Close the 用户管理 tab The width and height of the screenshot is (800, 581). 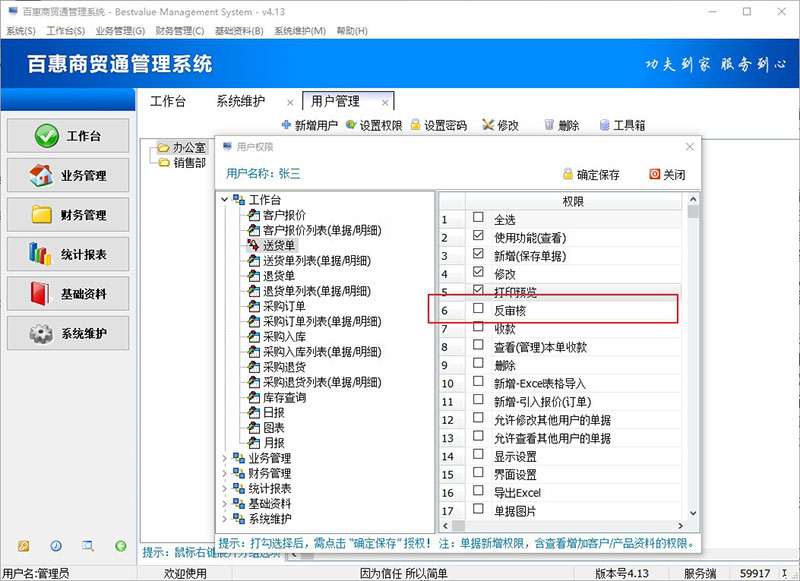[385, 103]
